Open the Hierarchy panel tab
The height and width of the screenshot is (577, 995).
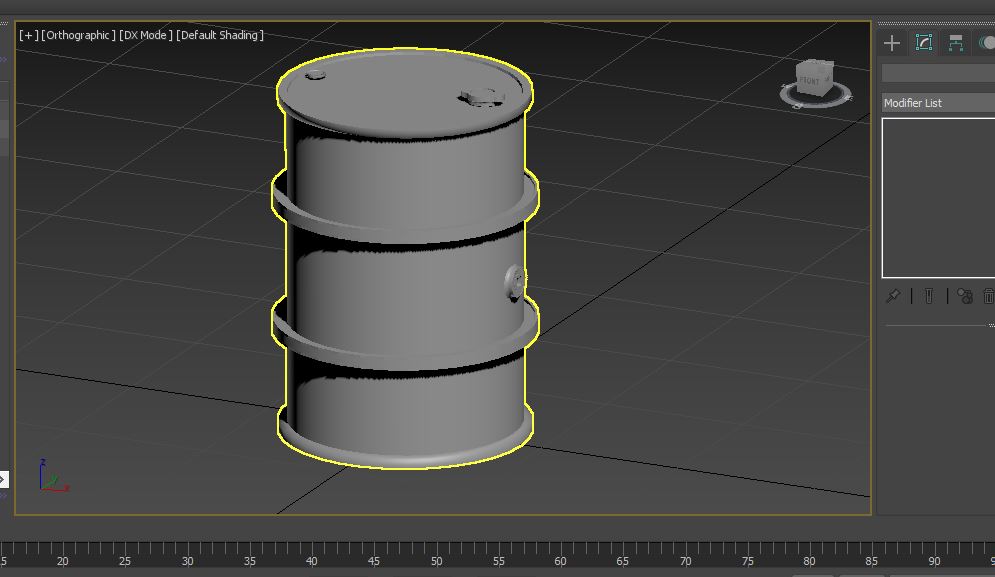[x=956, y=42]
